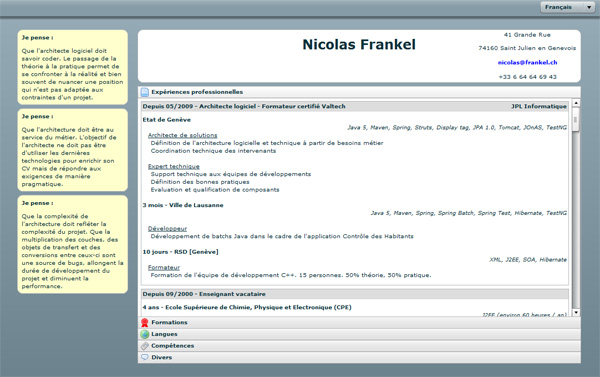
Task: Click the scrollbar up arrow
Action: click(x=576, y=103)
